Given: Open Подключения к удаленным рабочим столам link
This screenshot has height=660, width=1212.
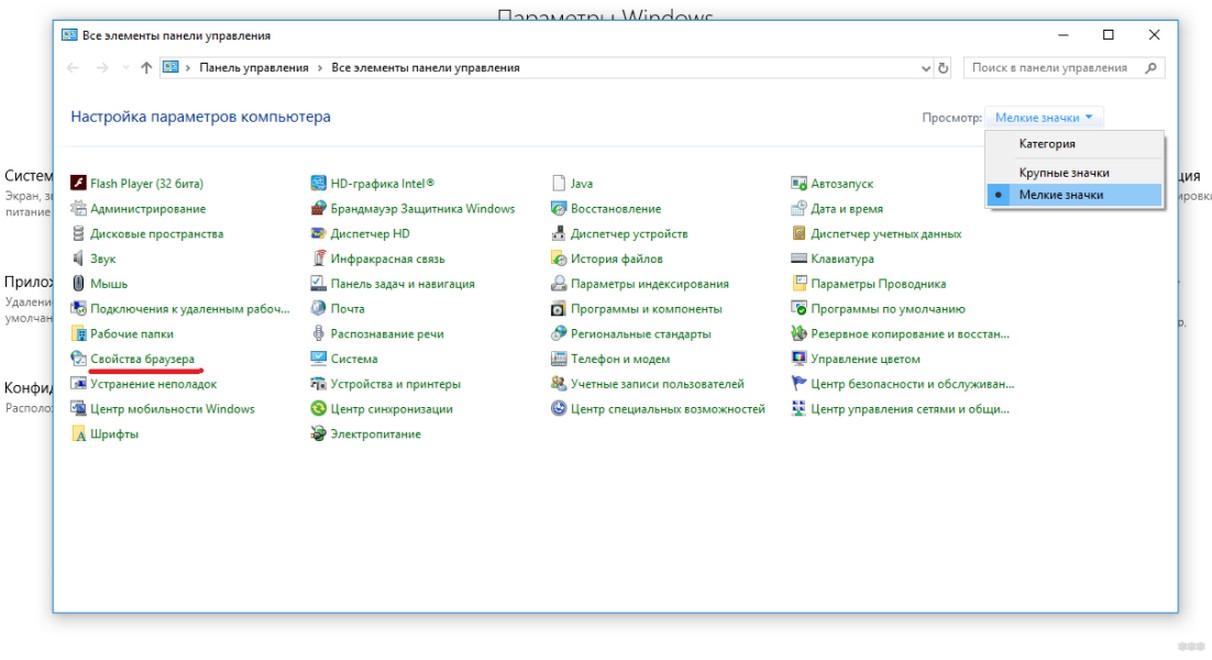Looking at the screenshot, I should coord(190,309).
